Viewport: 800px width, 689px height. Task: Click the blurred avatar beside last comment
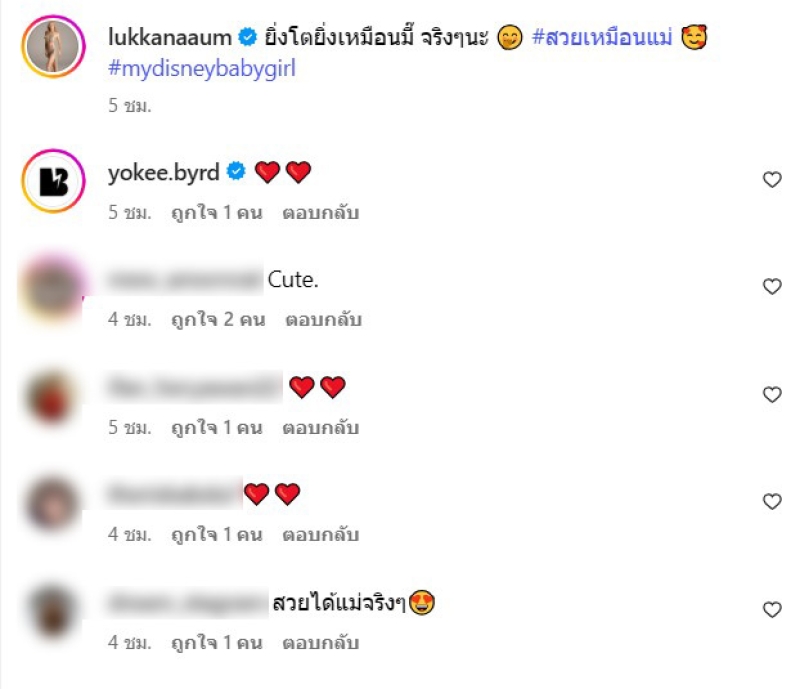pos(52,610)
